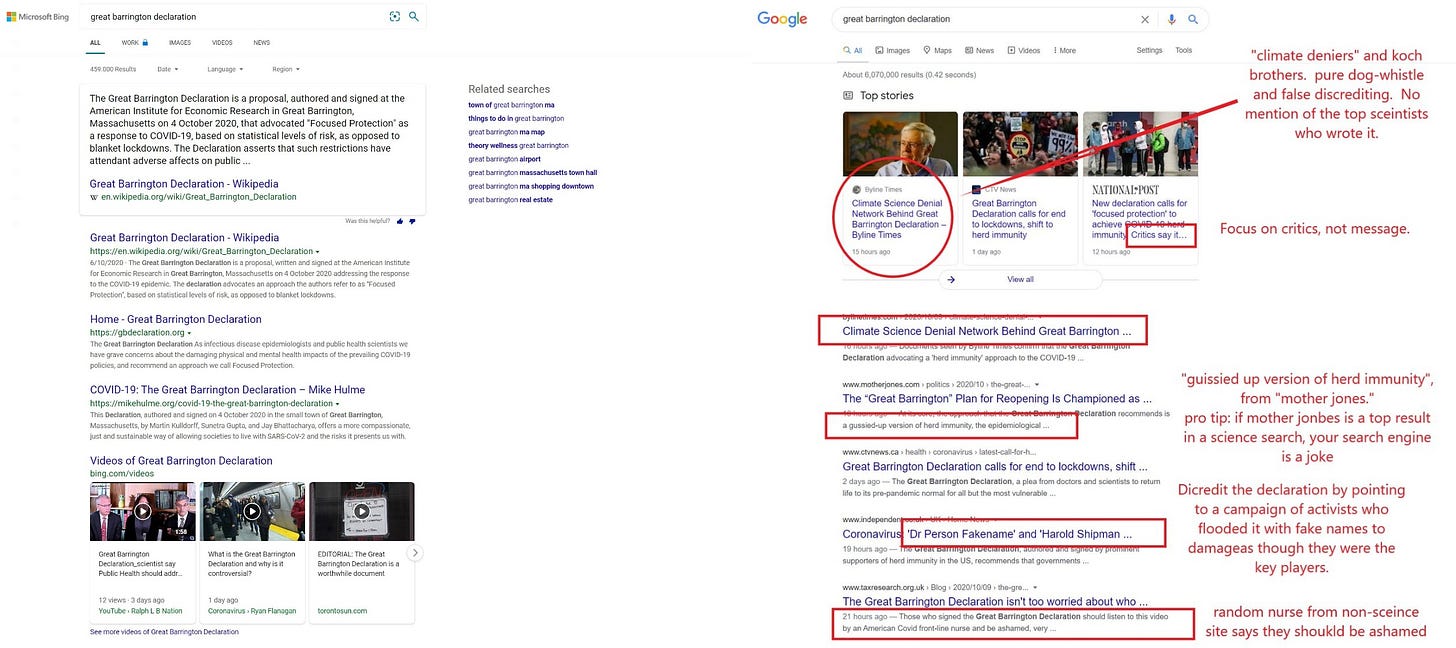This screenshot has width=1456, height=648.
Task: Open the Byline Times top story card
Action: tap(900, 186)
